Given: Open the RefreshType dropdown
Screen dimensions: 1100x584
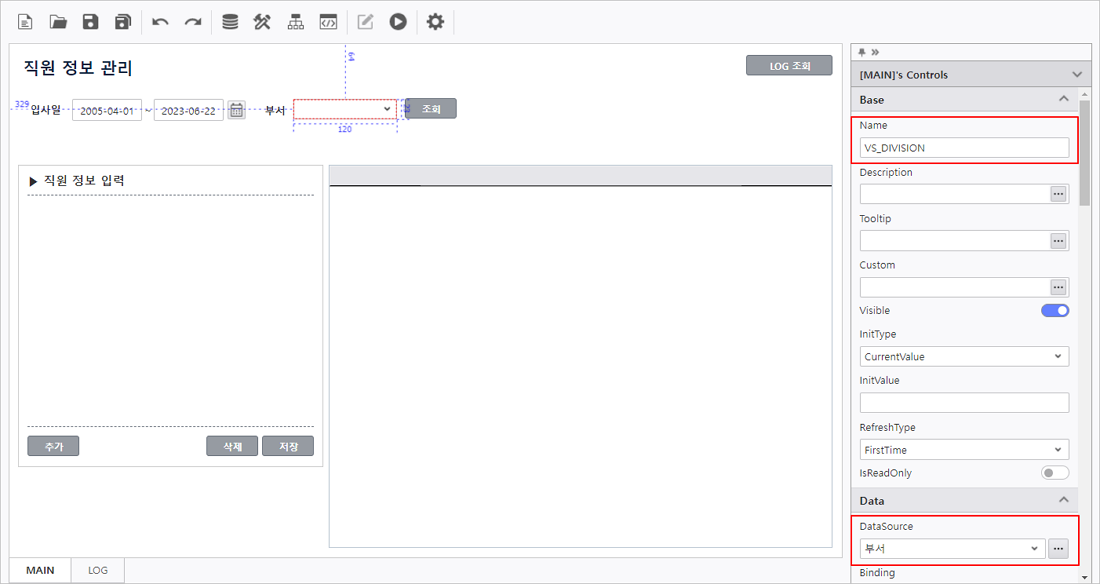Looking at the screenshot, I should click(x=964, y=450).
